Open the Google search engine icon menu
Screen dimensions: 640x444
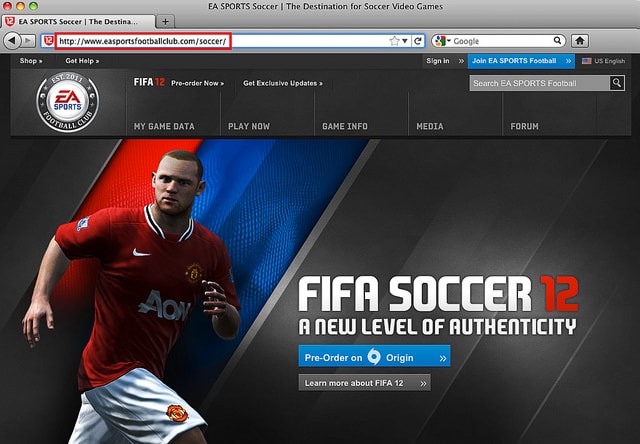click(x=442, y=41)
